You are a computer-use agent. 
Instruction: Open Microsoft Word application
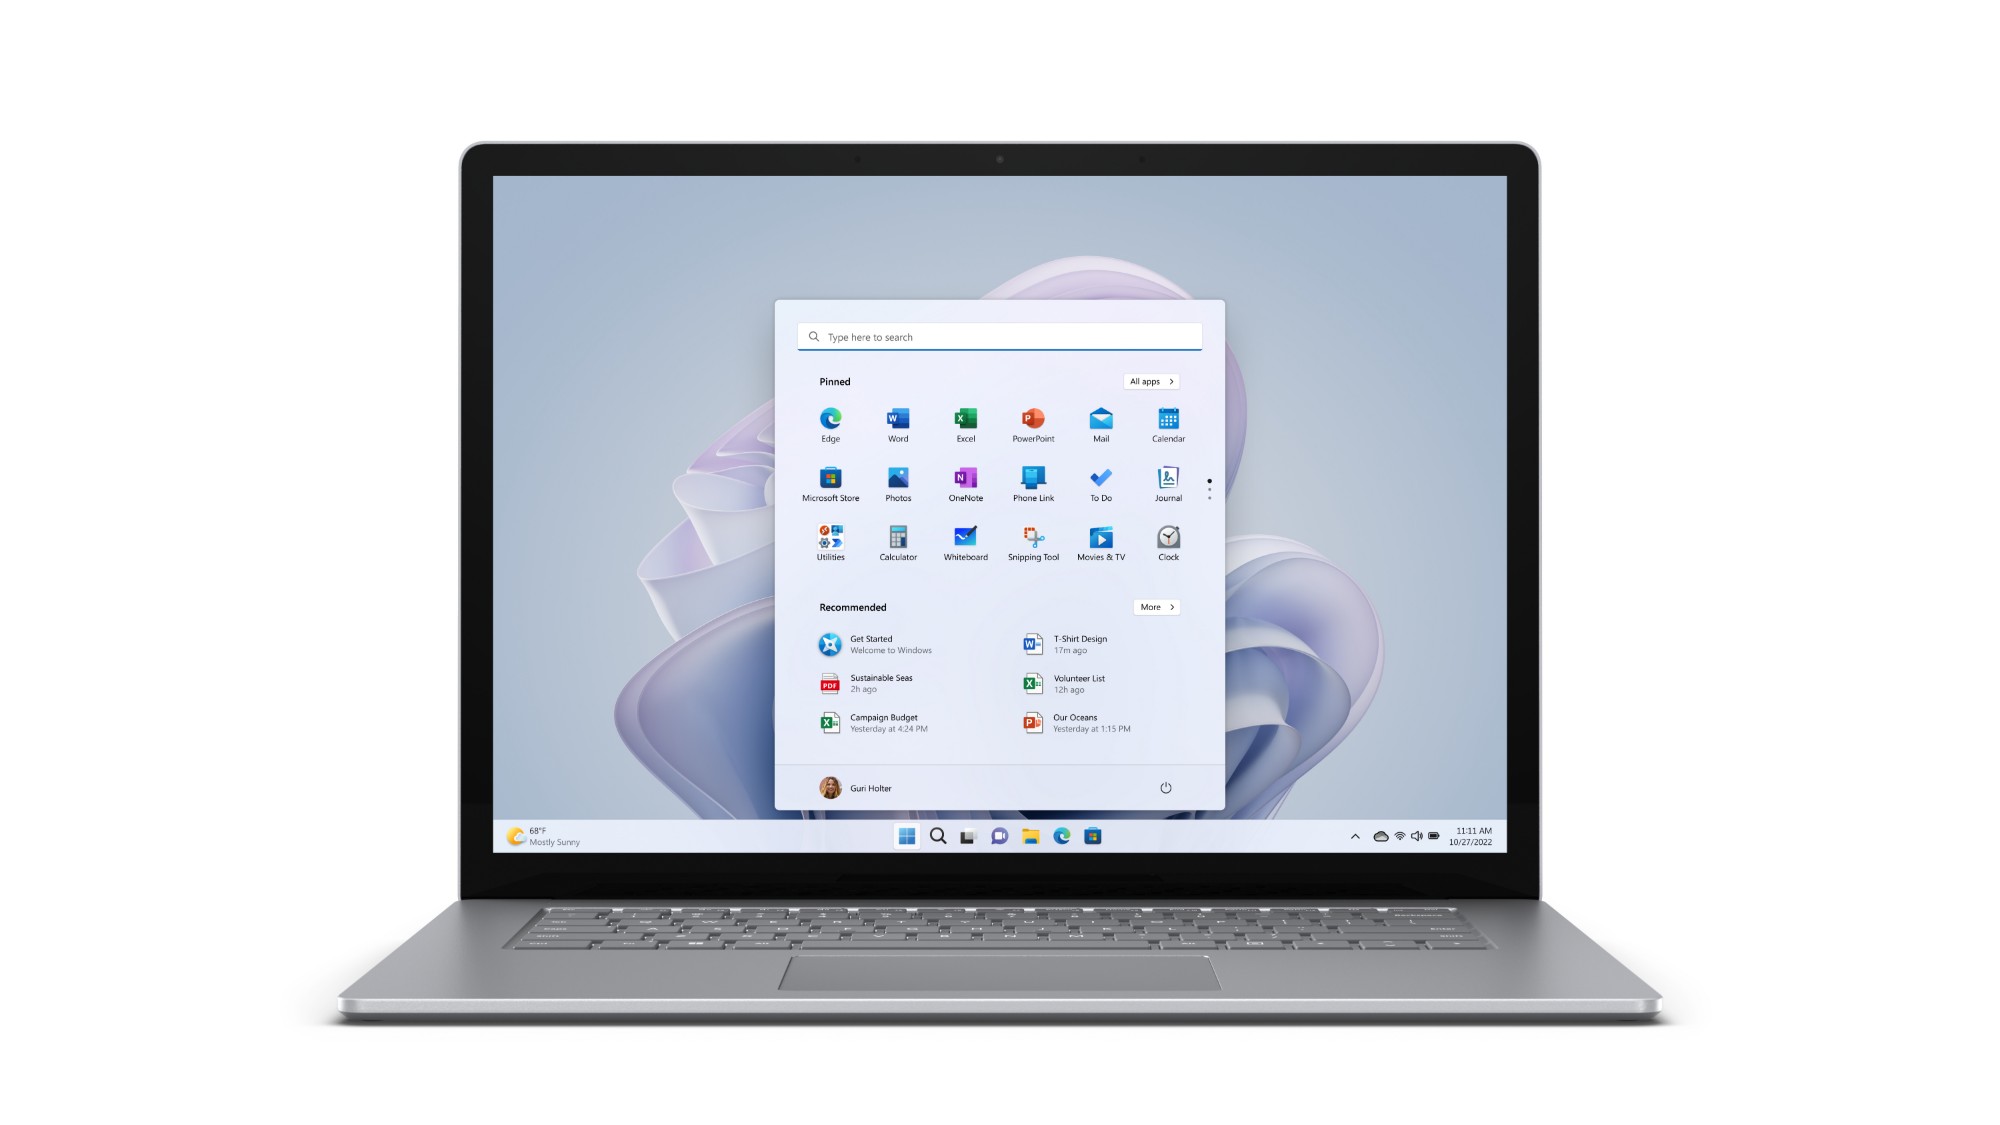(897, 422)
